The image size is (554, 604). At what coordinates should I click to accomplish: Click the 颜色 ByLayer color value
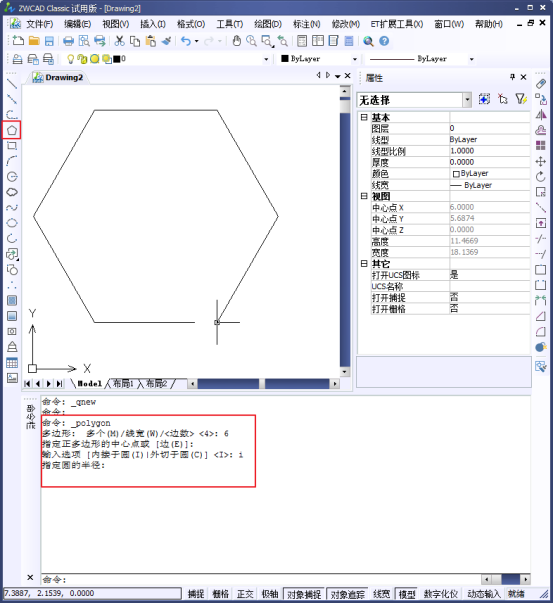point(490,173)
